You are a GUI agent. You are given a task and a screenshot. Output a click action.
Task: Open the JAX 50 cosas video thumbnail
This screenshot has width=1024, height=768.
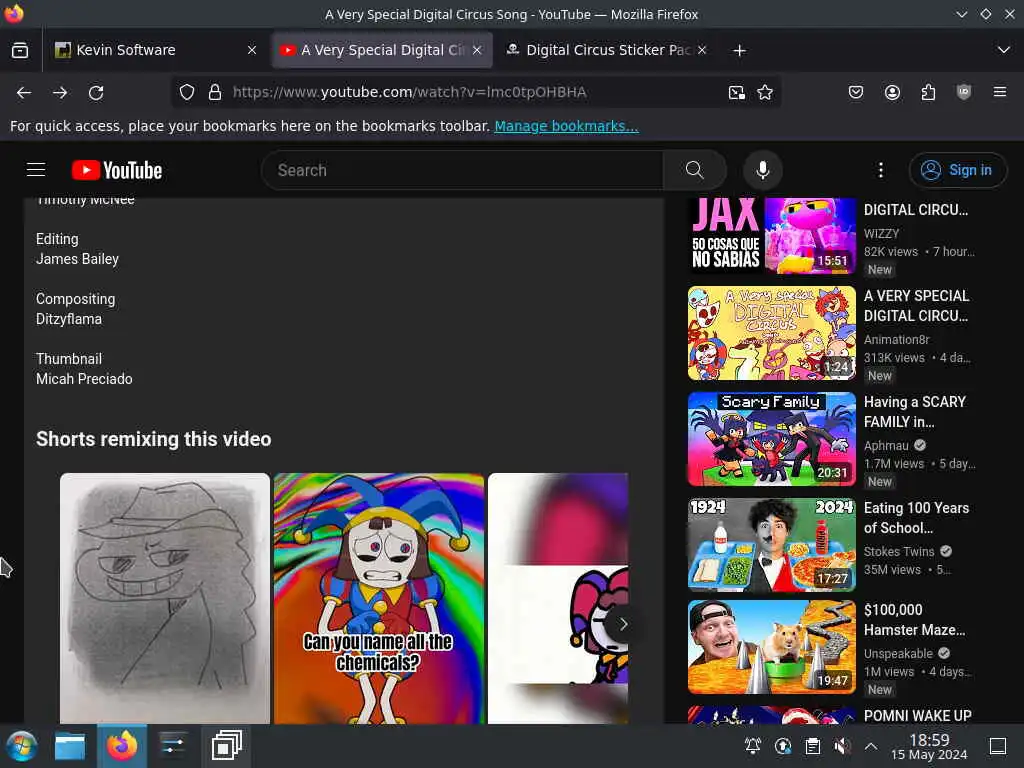coord(771,235)
